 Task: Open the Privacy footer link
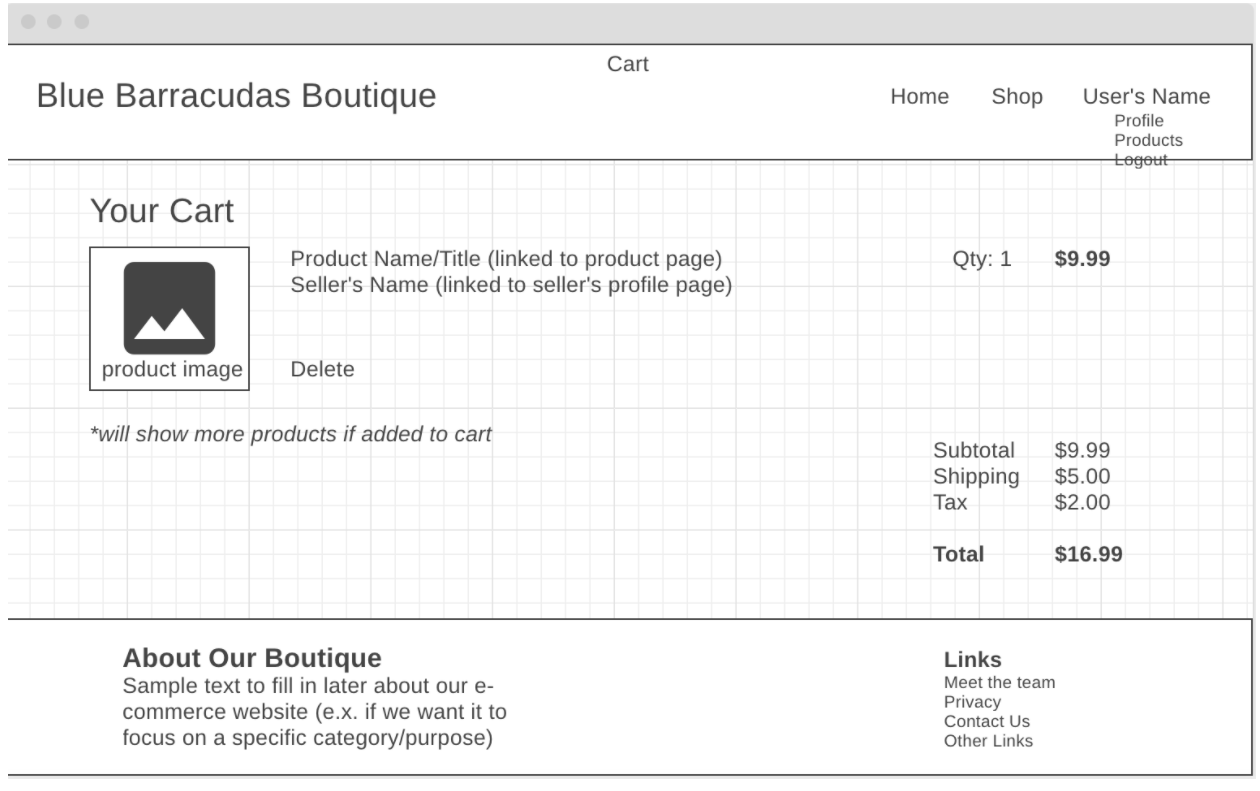(972, 702)
